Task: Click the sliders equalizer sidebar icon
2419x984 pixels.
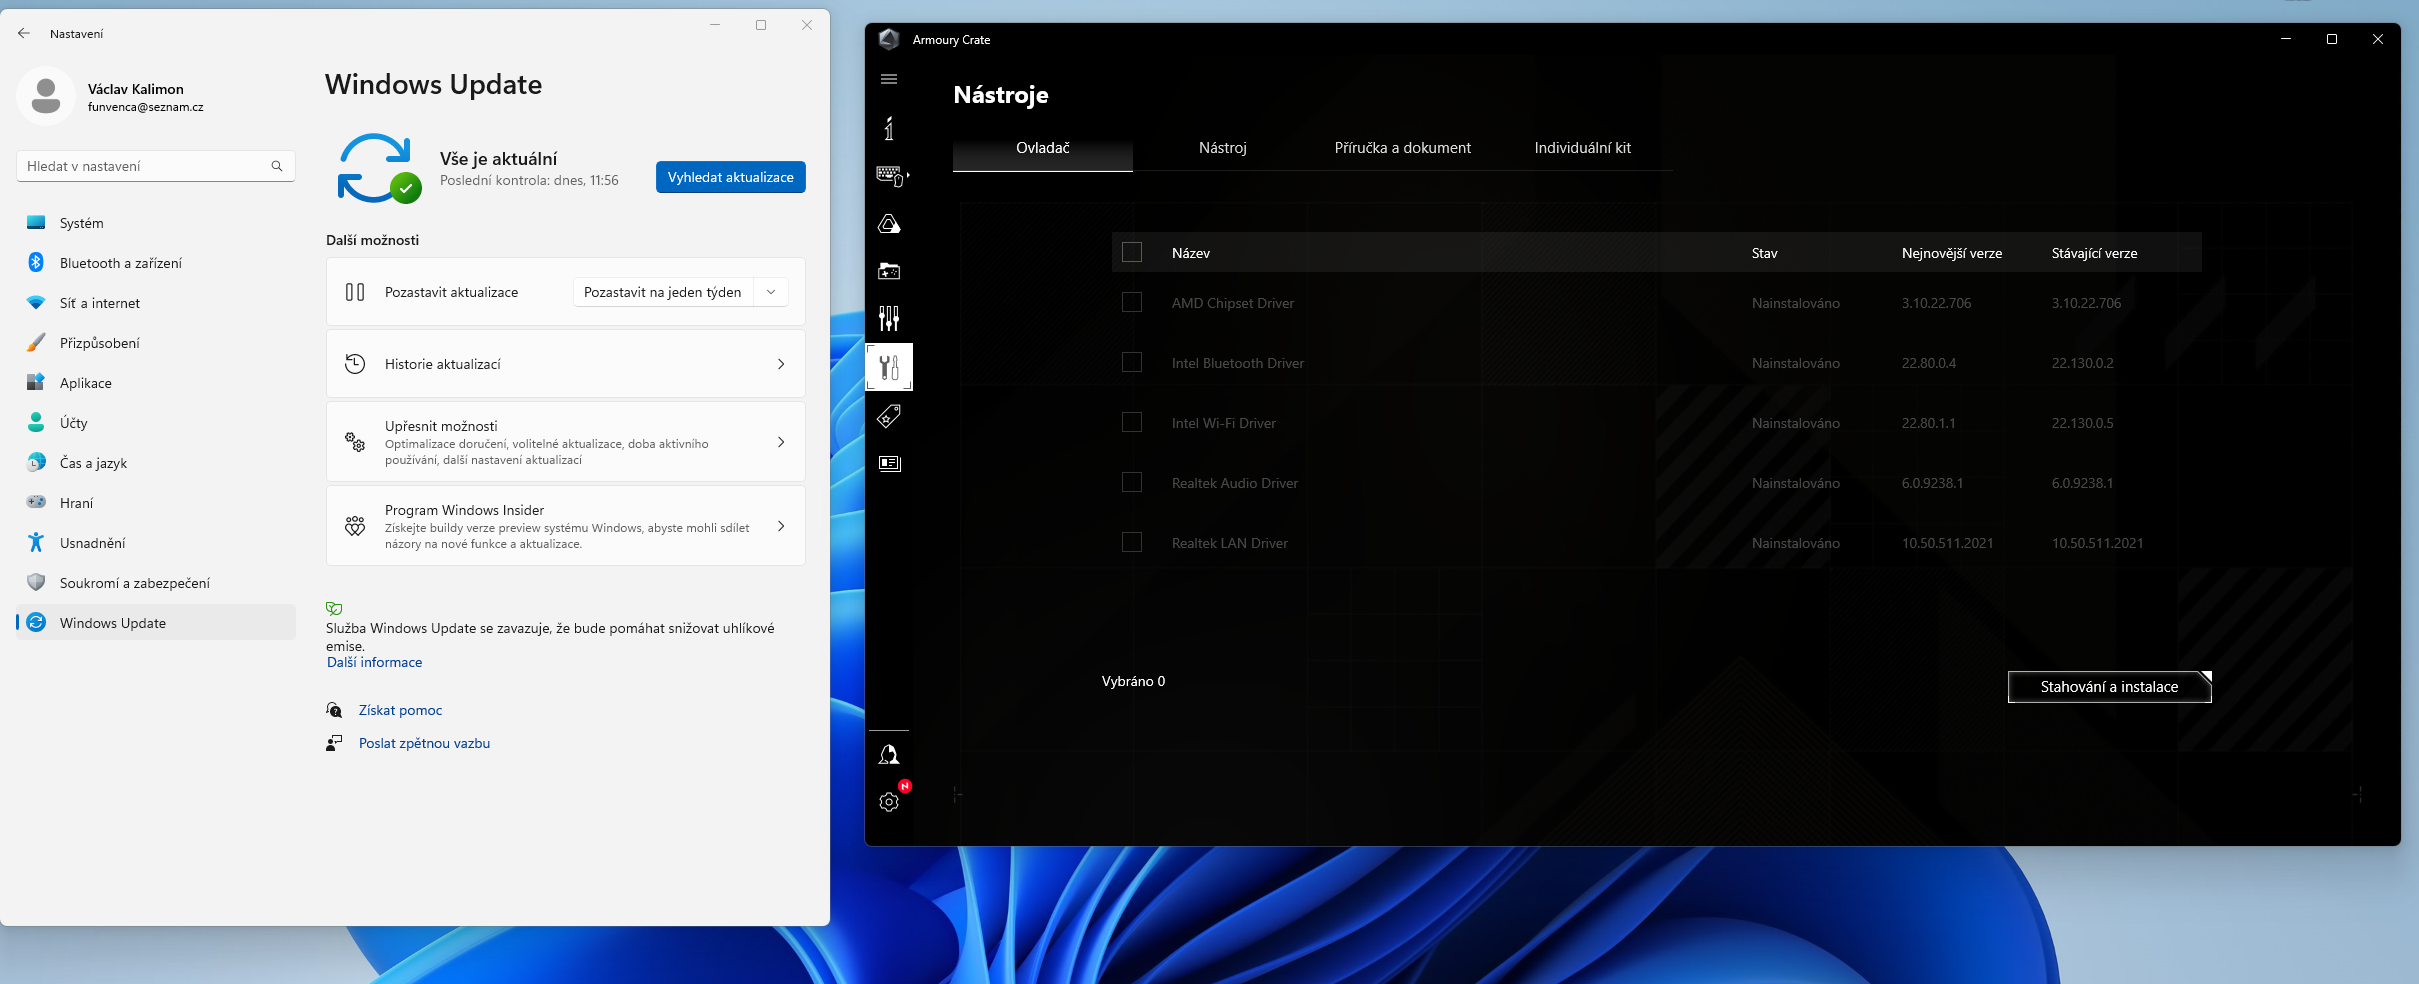Action: [889, 318]
